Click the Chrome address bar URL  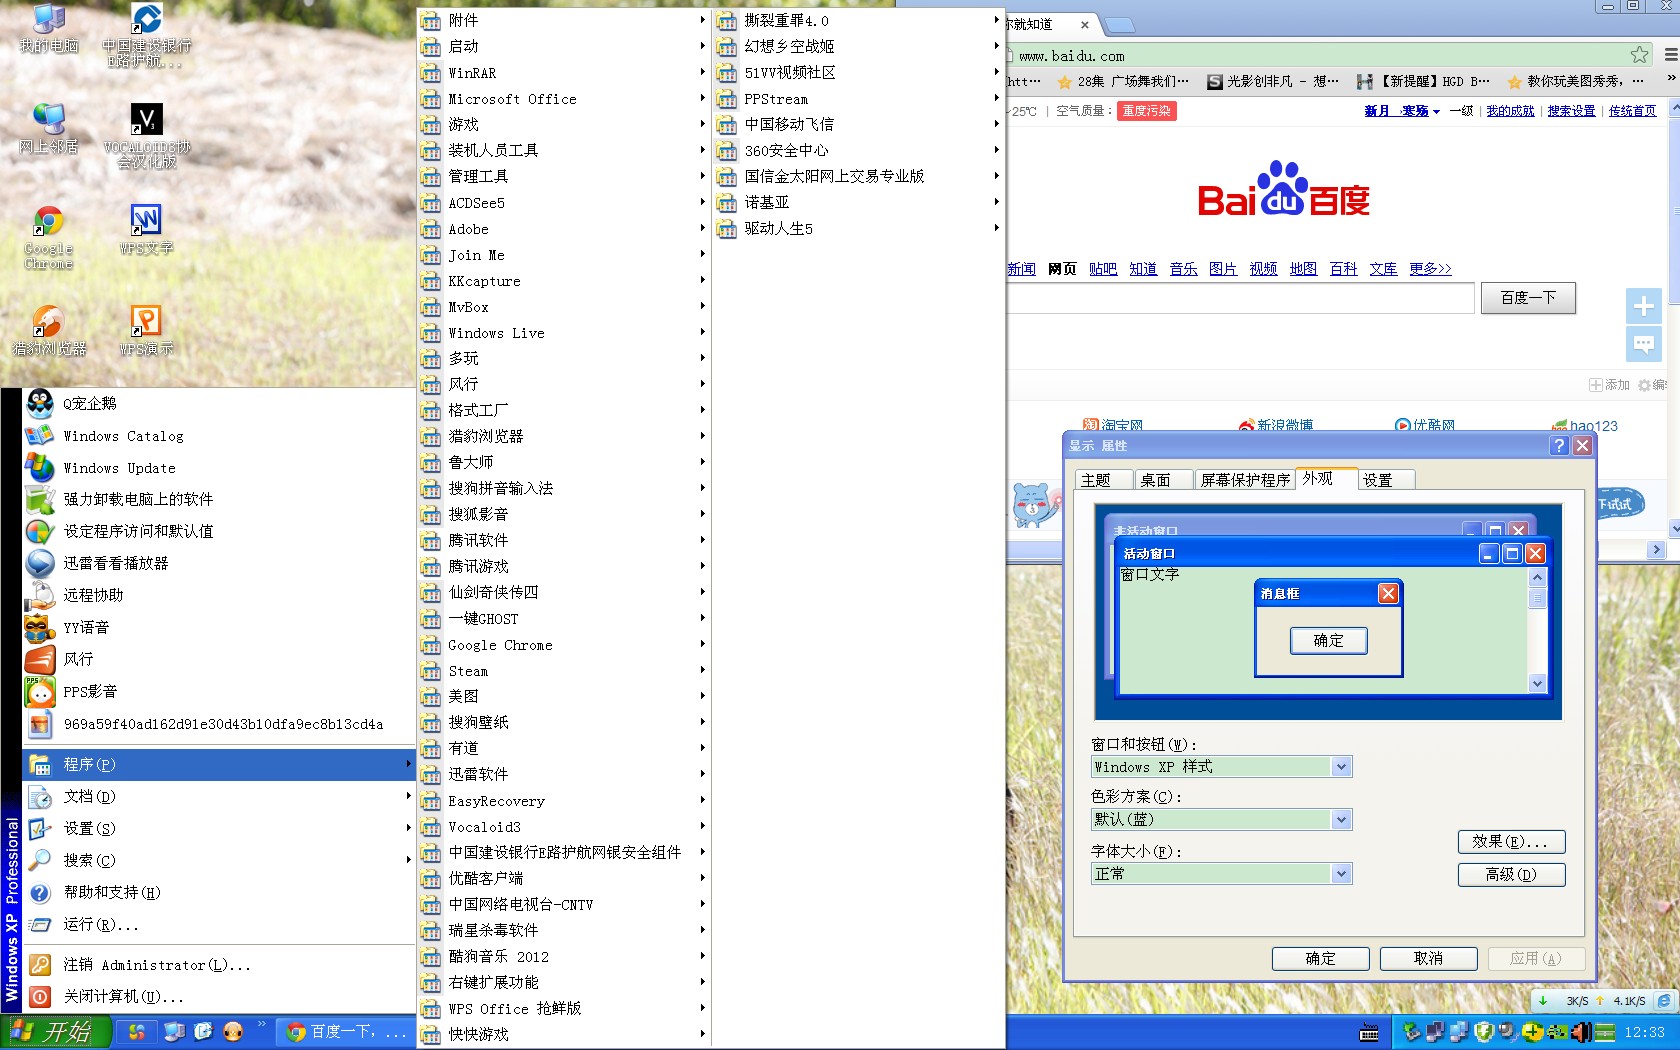point(1071,56)
